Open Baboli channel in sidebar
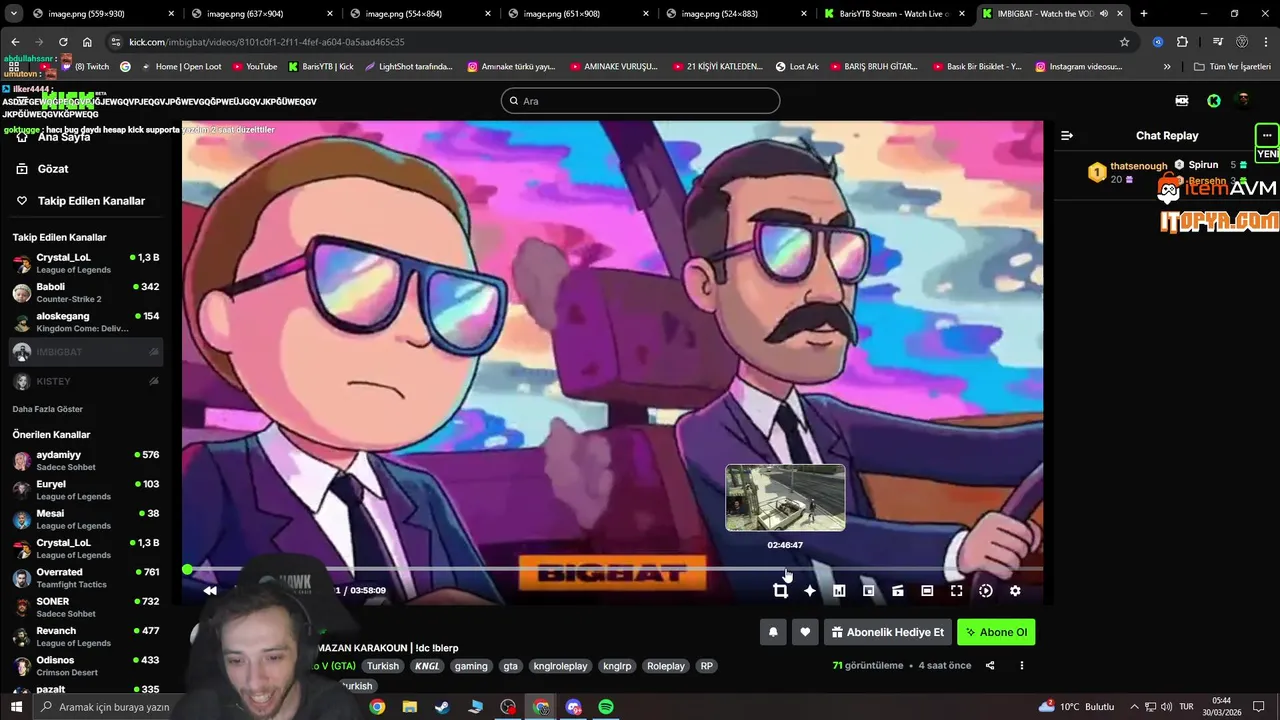Screen dimensions: 1280x720 click(x=86, y=293)
